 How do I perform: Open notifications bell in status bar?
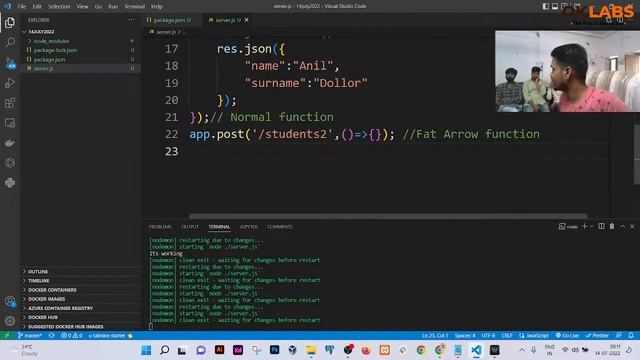tap(631, 336)
